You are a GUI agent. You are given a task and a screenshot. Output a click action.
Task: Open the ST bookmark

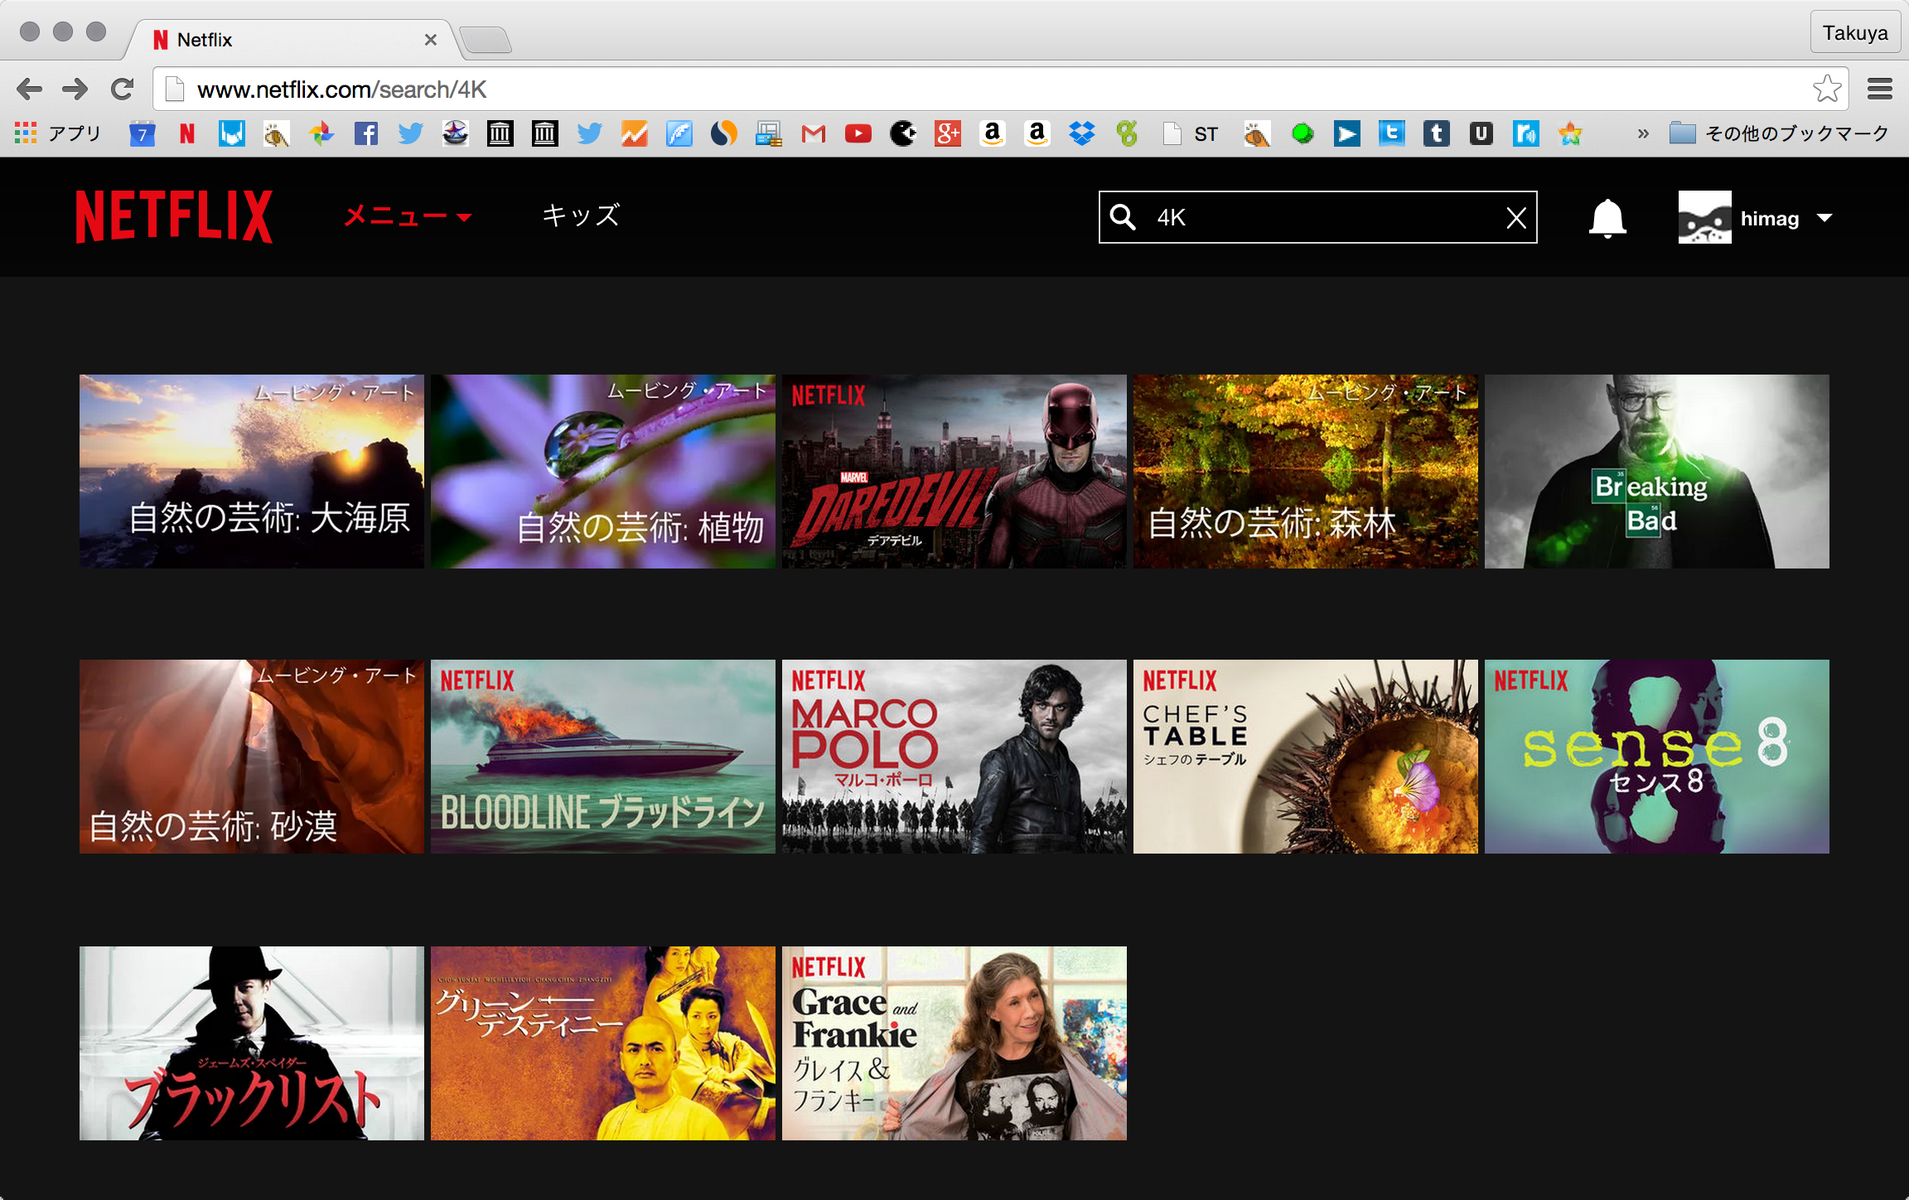pos(1192,133)
